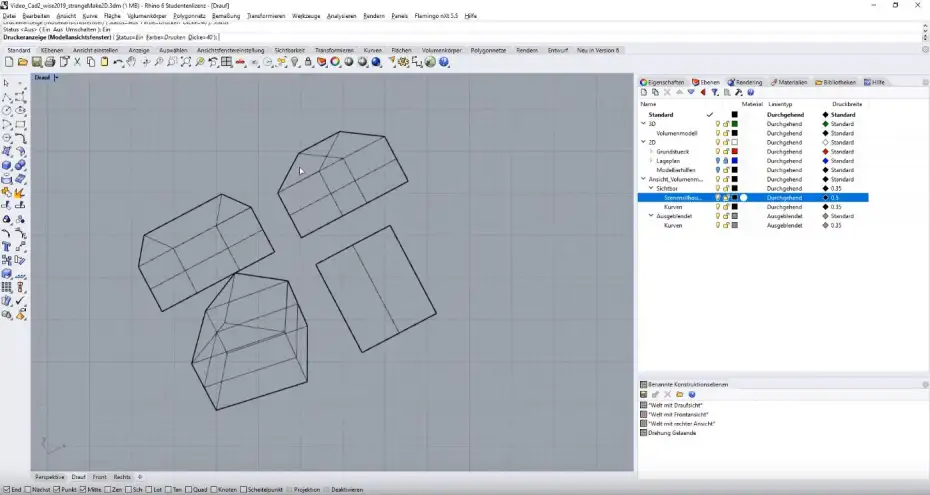Viewport: 930px width, 495px height.
Task: Click the four-viewport layout grid icon
Action: 227,62
